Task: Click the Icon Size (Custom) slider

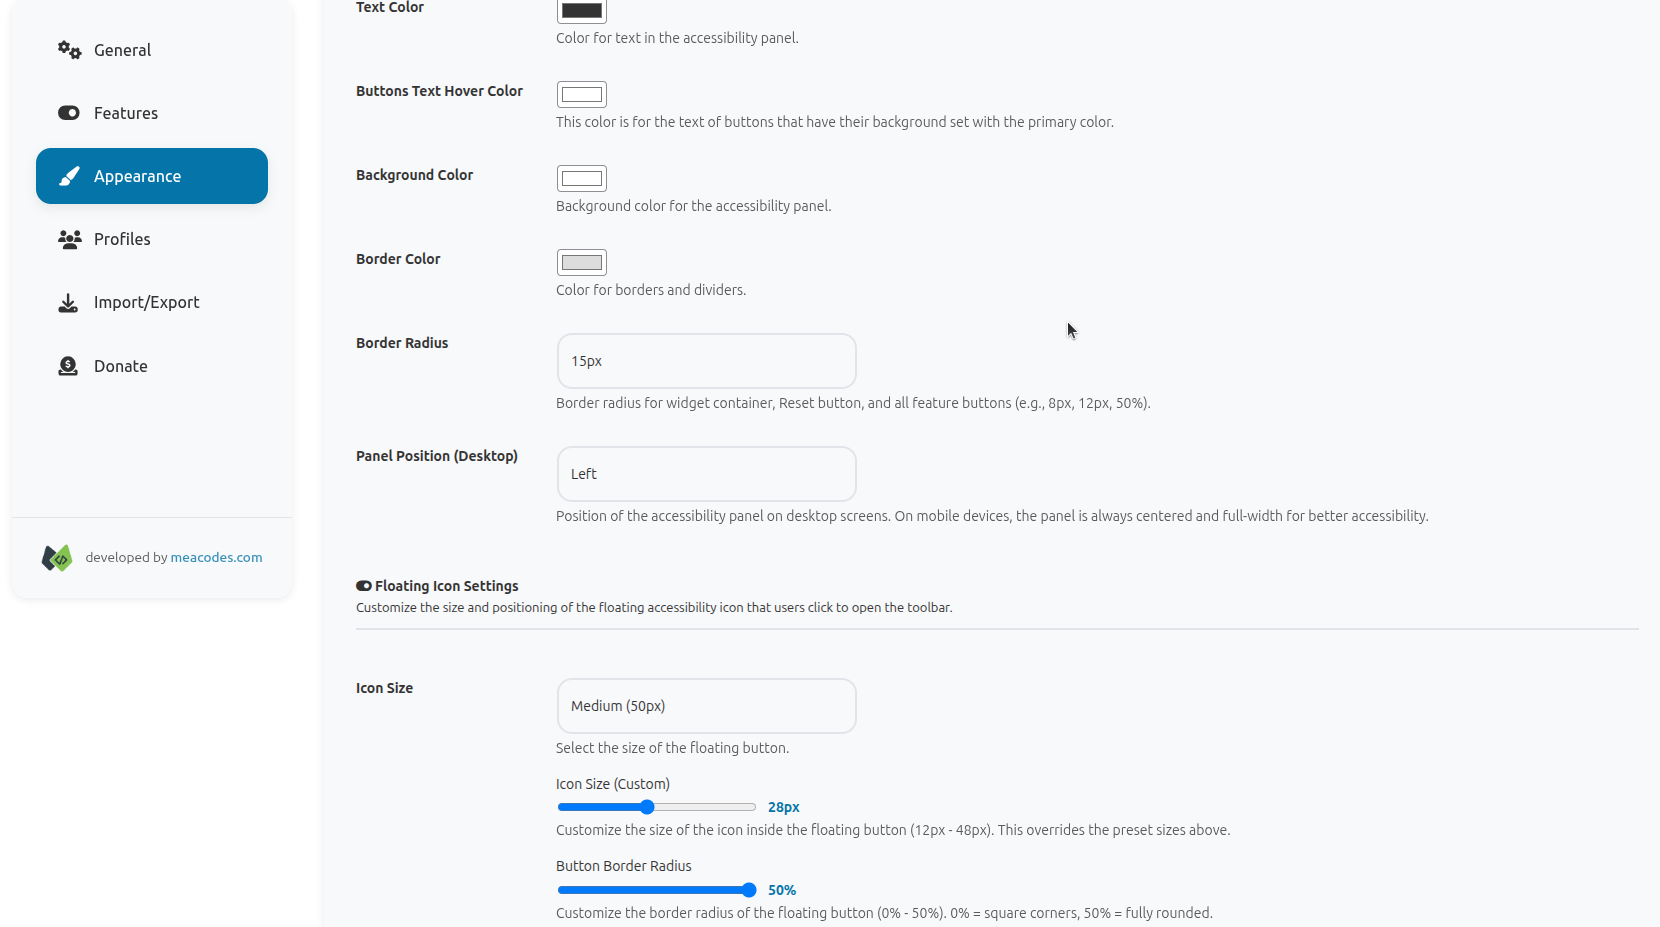Action: point(656,807)
